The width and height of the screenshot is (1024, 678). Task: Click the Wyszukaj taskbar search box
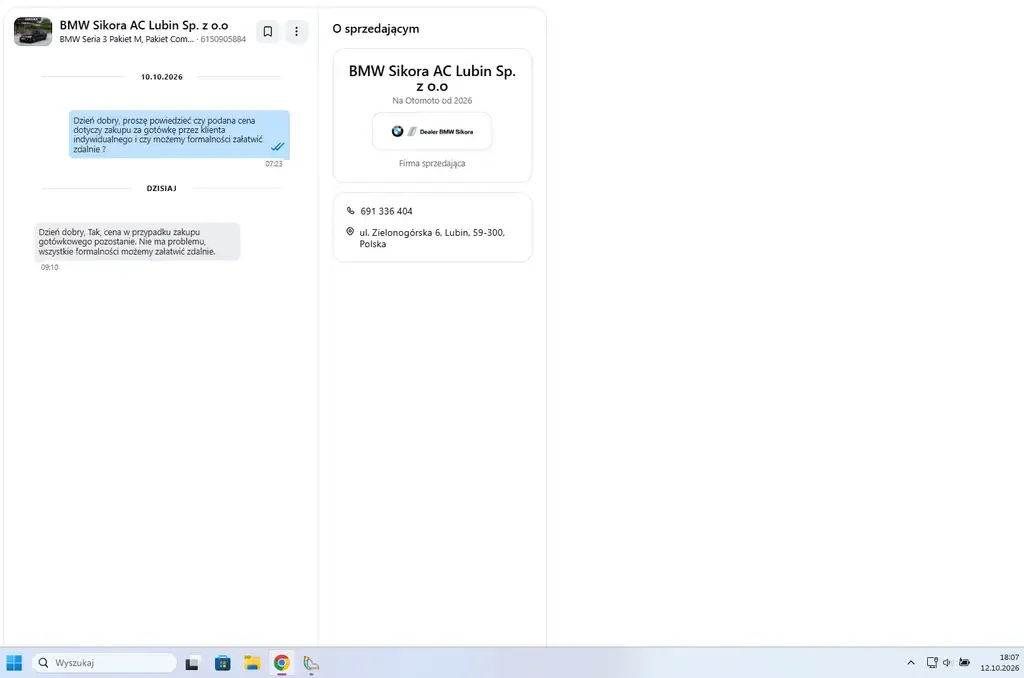[x=104, y=663]
